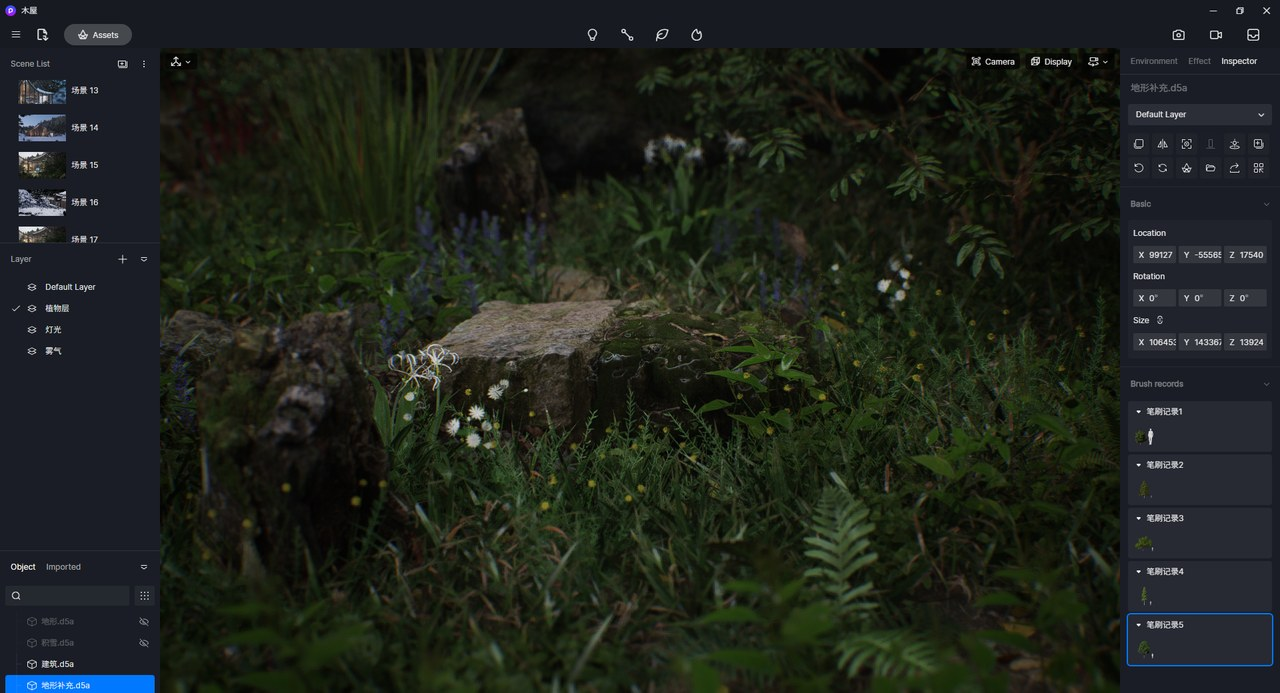
Task: Collapse brush record 笔刷记录2
Action: pos(1138,465)
